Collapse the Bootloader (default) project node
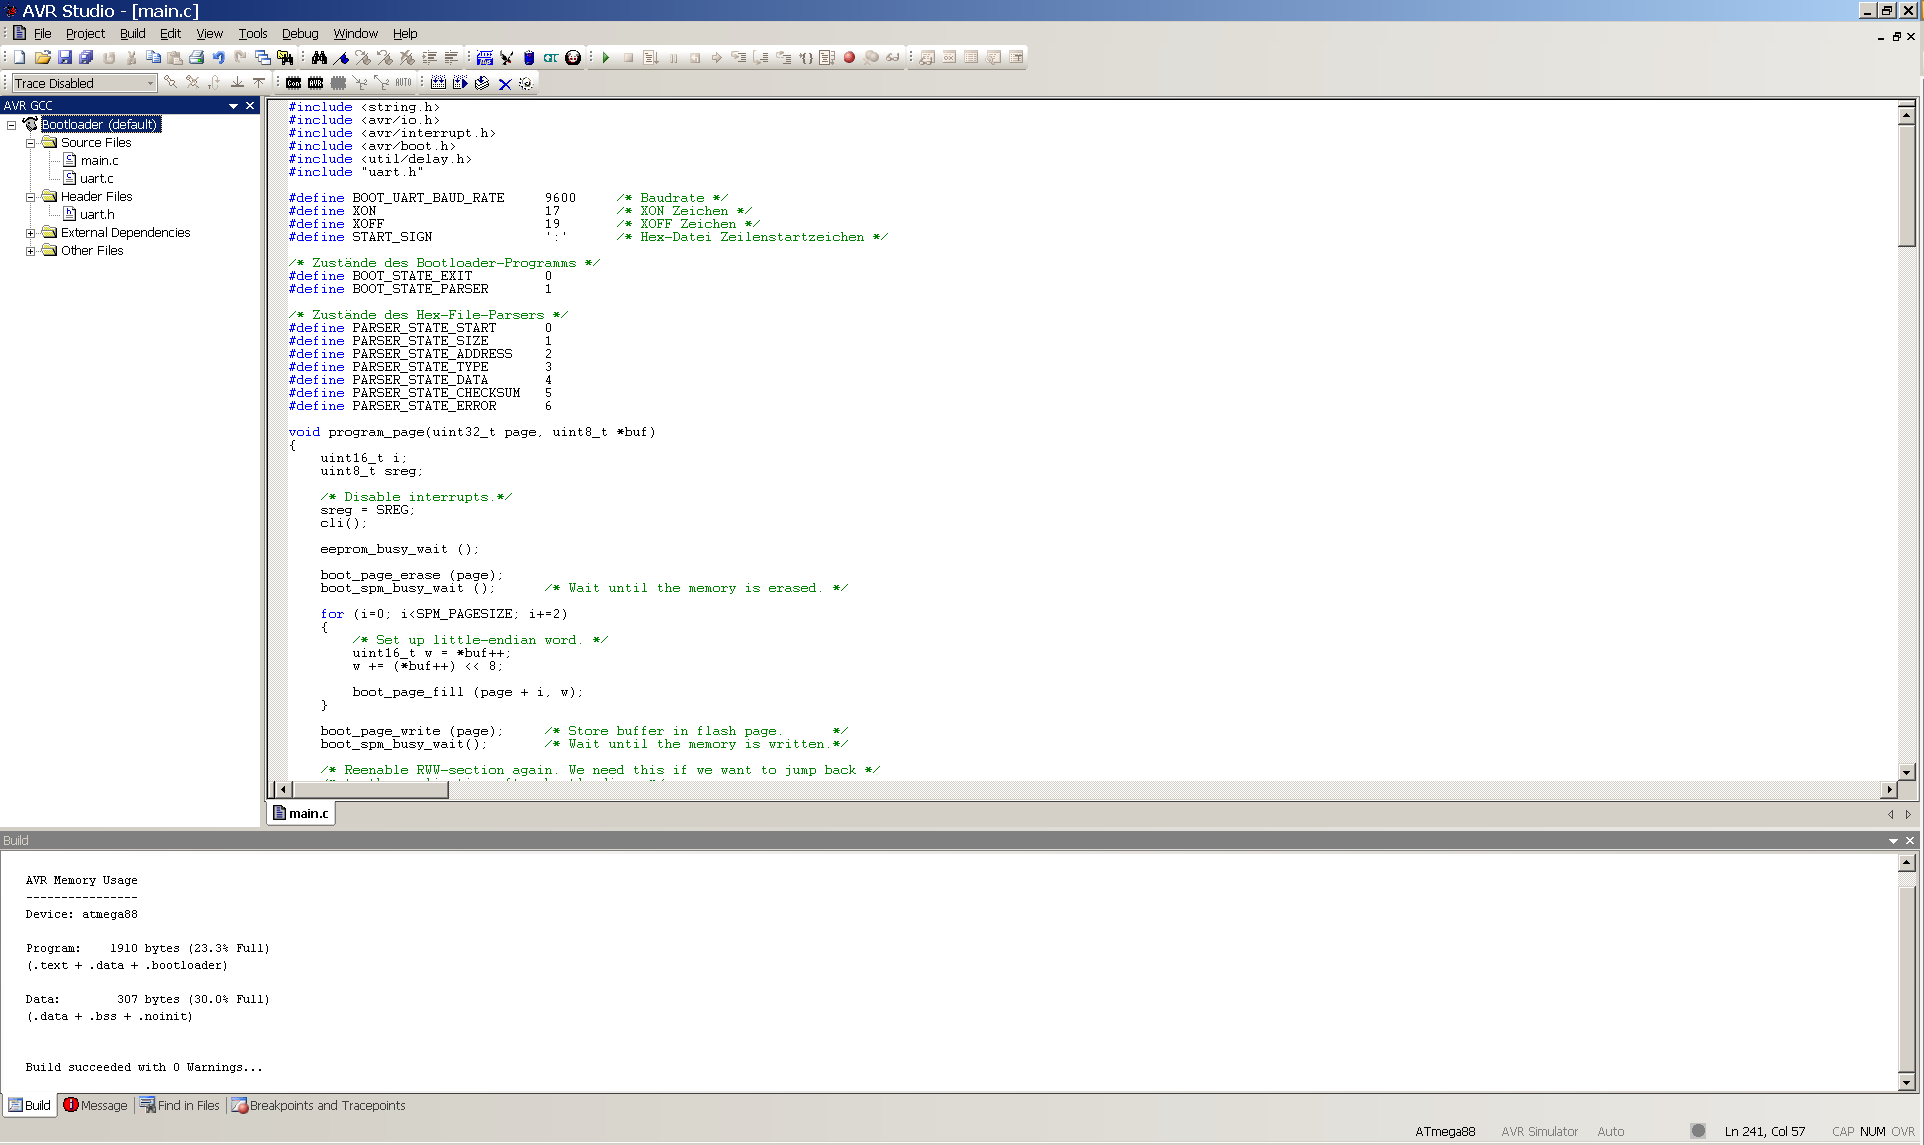Viewport: 1924px width, 1145px height. coord(11,125)
